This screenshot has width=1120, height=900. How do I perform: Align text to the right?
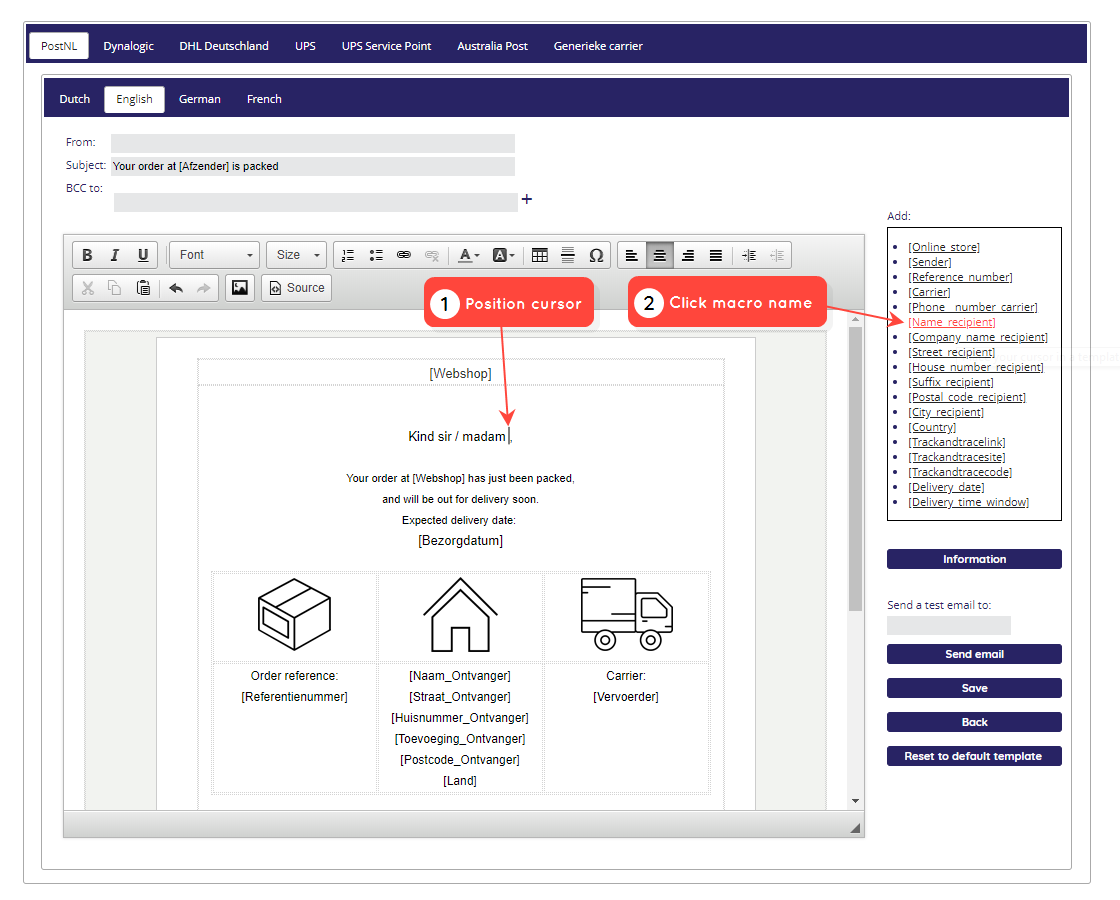coord(688,255)
